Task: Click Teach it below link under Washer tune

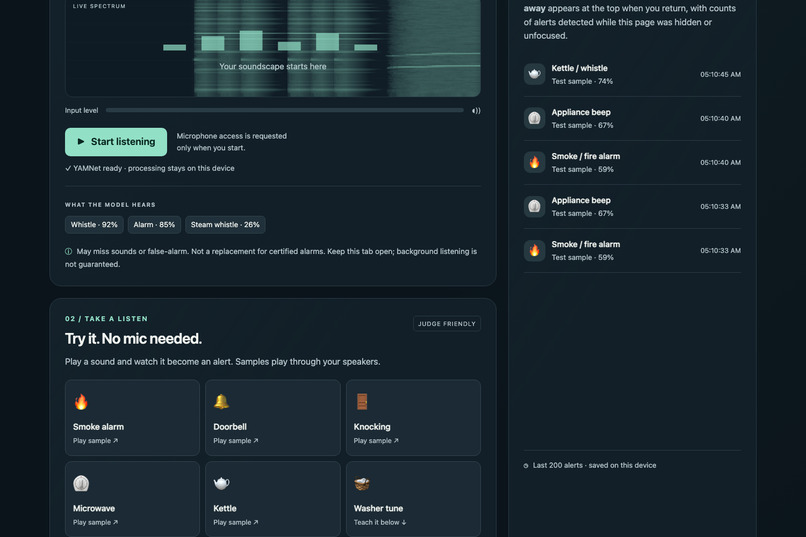Action: point(380,523)
